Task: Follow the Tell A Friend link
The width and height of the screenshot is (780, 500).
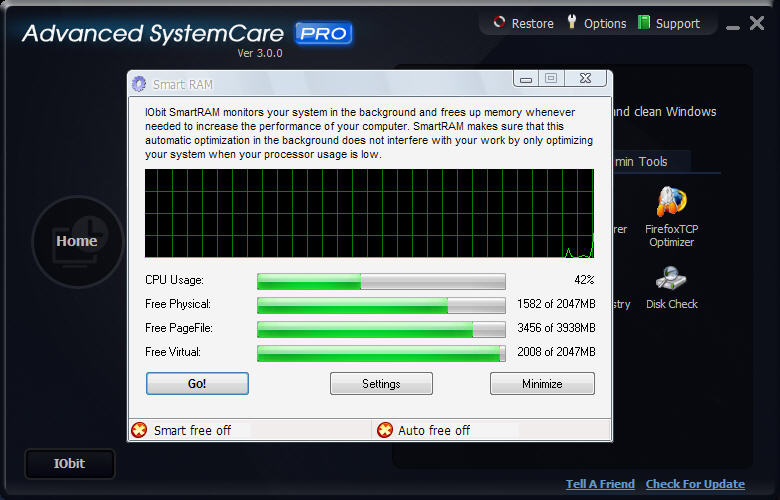Action: pos(600,484)
